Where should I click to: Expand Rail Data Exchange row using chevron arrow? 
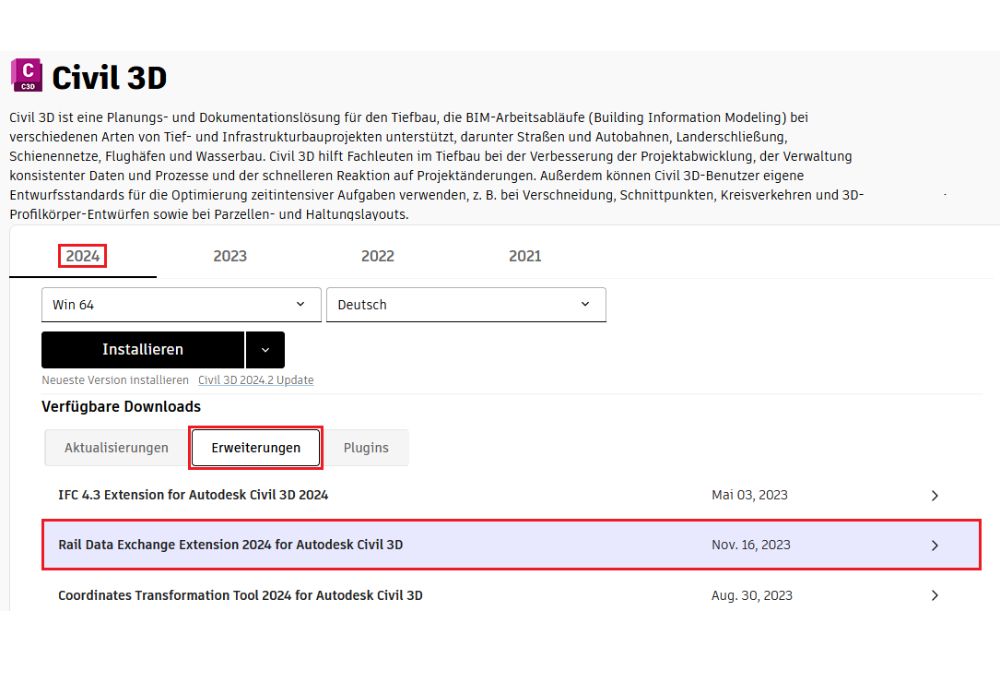pos(935,545)
